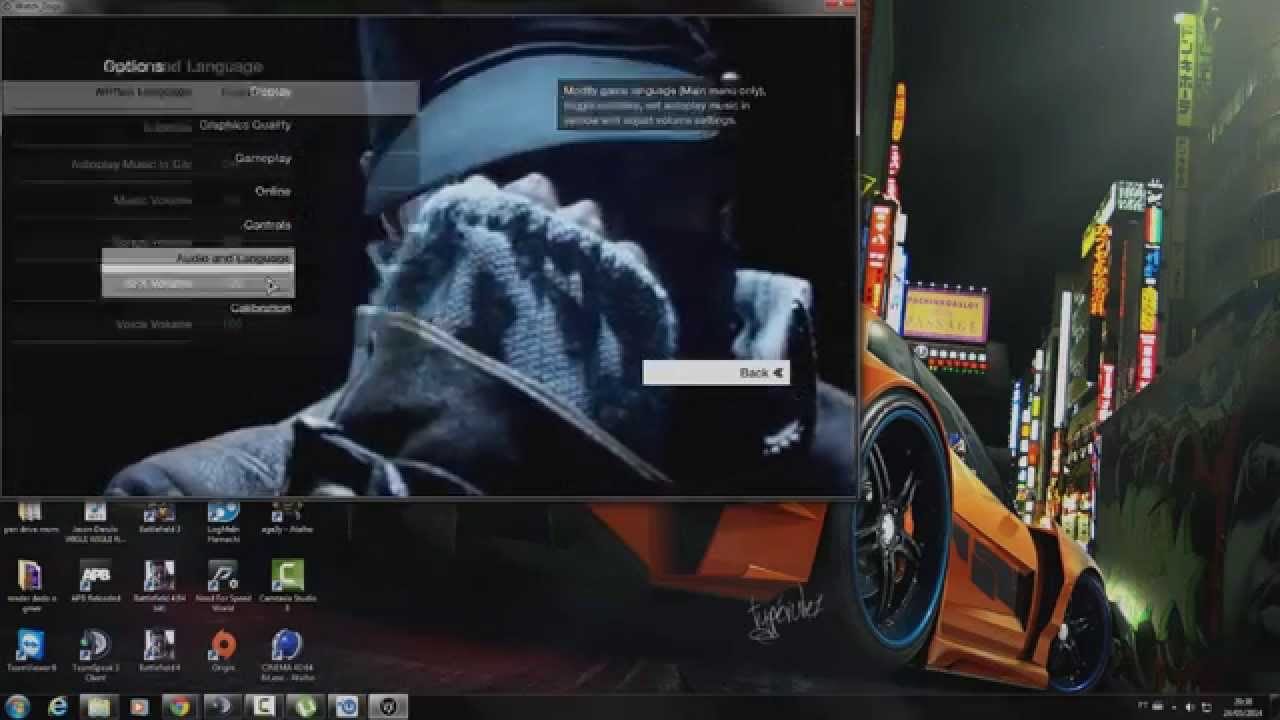Click the green taskbar icon next to Camtasia
Viewport: 1280px width, 720px height.
tap(305, 707)
